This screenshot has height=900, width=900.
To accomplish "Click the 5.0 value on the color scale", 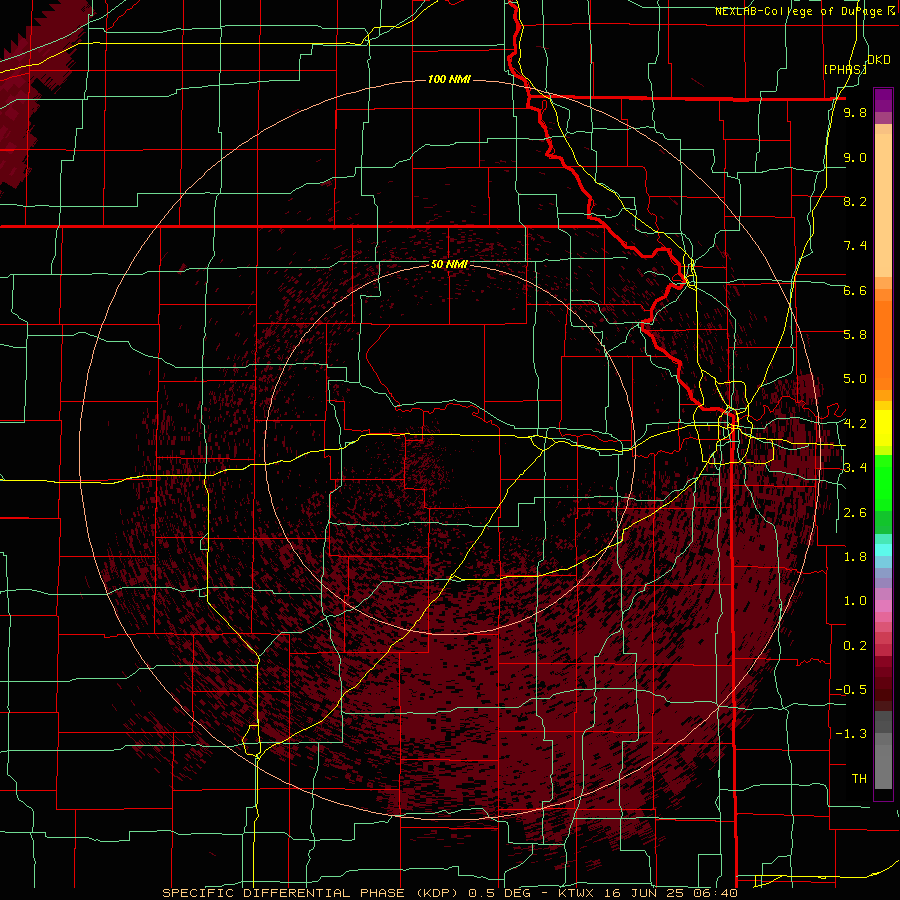I will coord(855,379).
